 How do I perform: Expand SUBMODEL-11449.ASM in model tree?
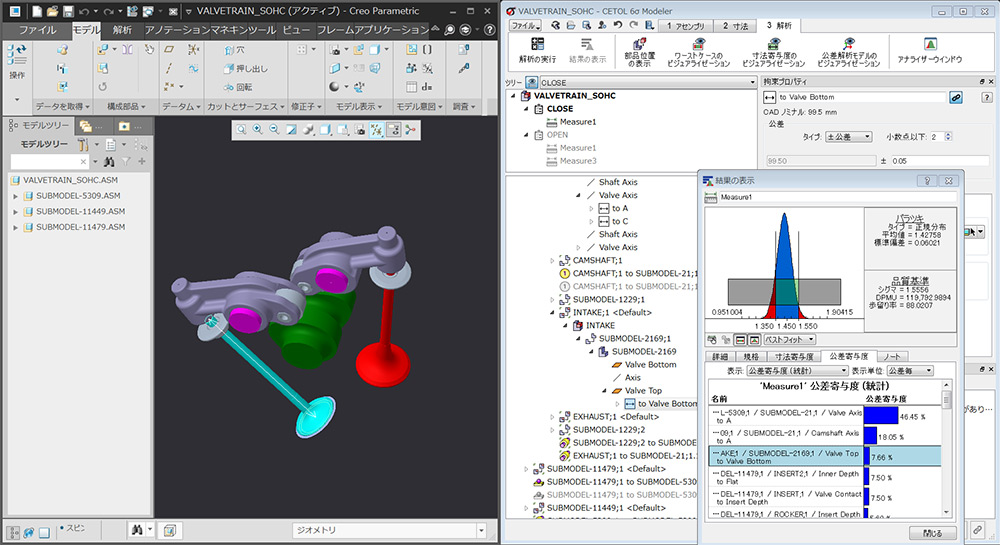coord(15,211)
